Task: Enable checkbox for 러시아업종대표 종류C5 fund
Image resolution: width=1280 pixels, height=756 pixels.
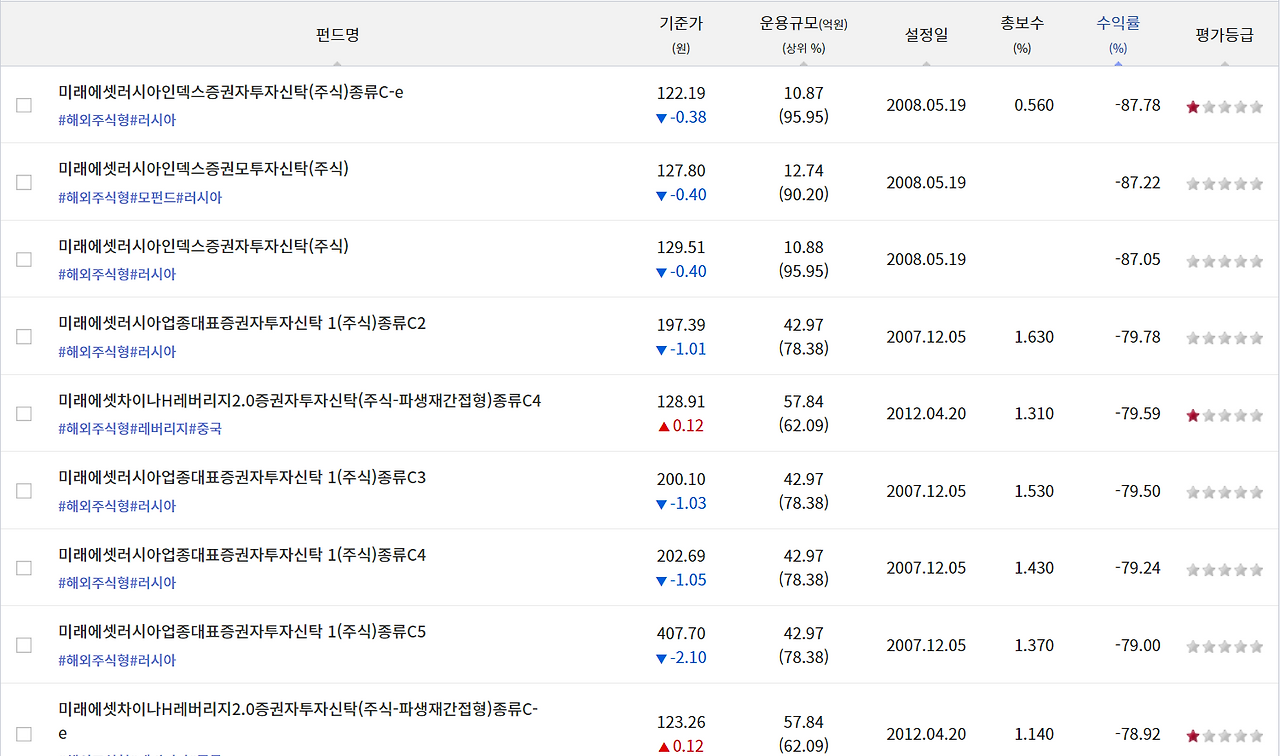Action: tap(24, 645)
